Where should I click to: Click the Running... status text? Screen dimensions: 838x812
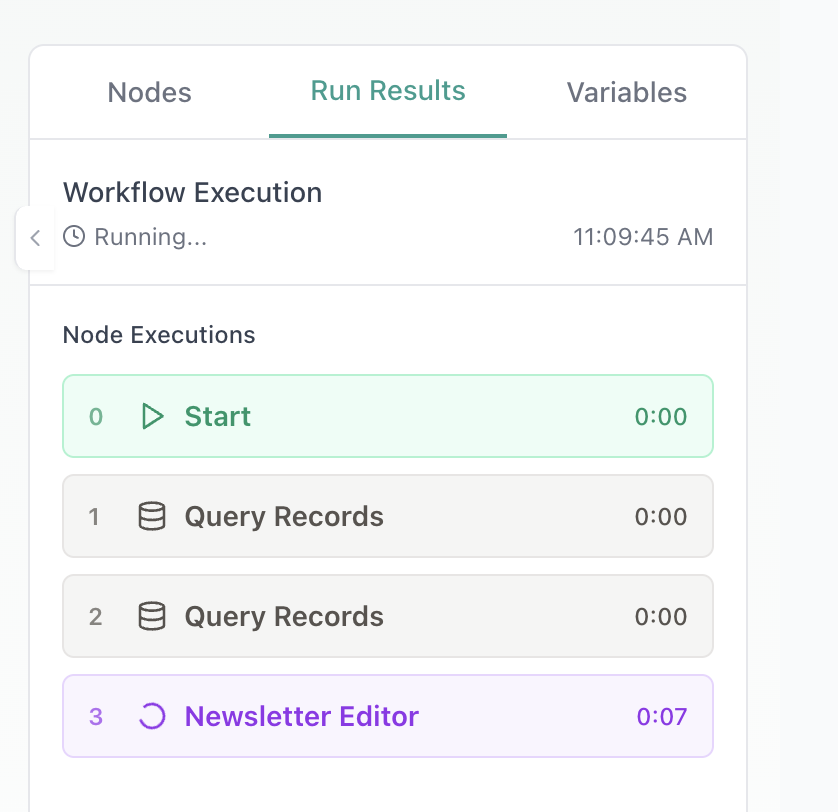tap(151, 237)
